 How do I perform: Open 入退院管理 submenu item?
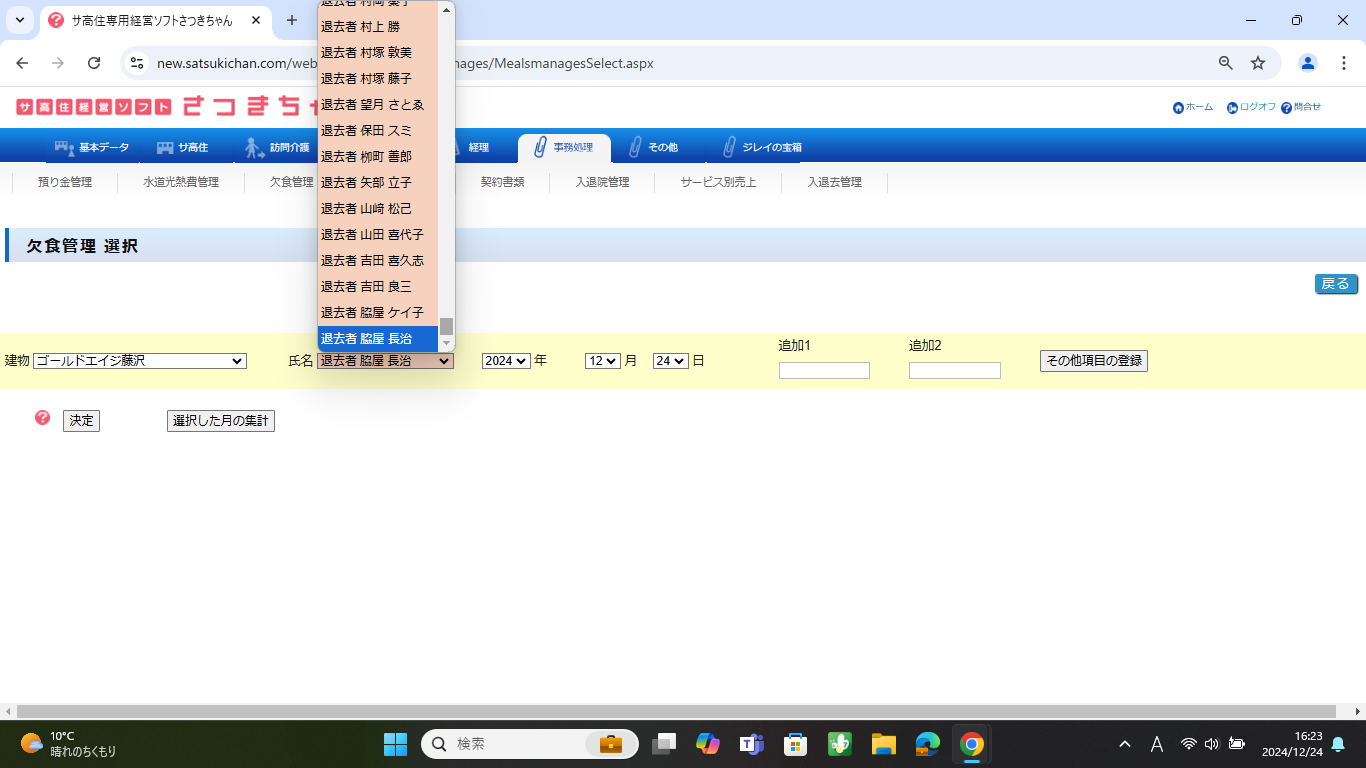[602, 182]
